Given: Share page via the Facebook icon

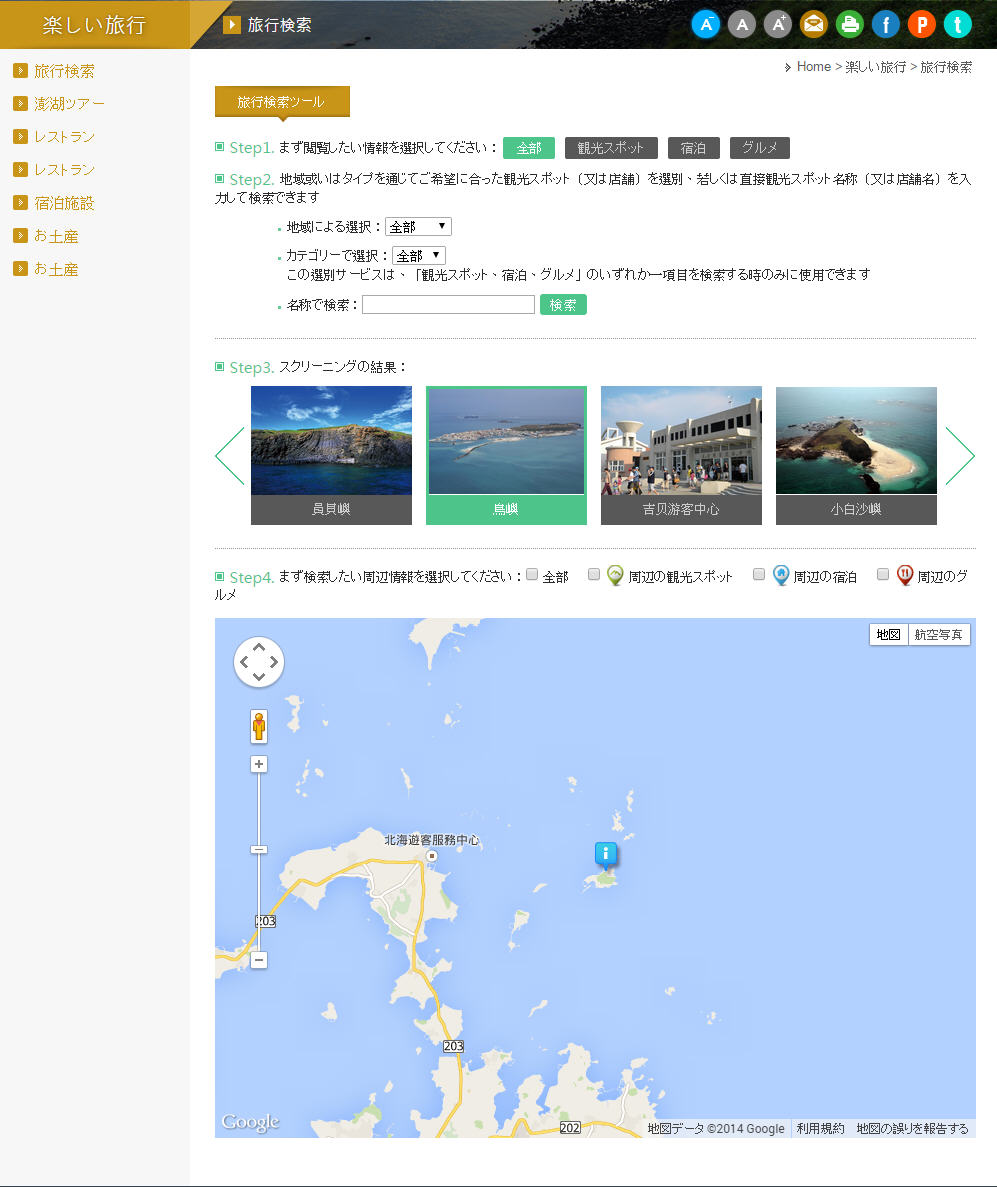Looking at the screenshot, I should click(886, 25).
